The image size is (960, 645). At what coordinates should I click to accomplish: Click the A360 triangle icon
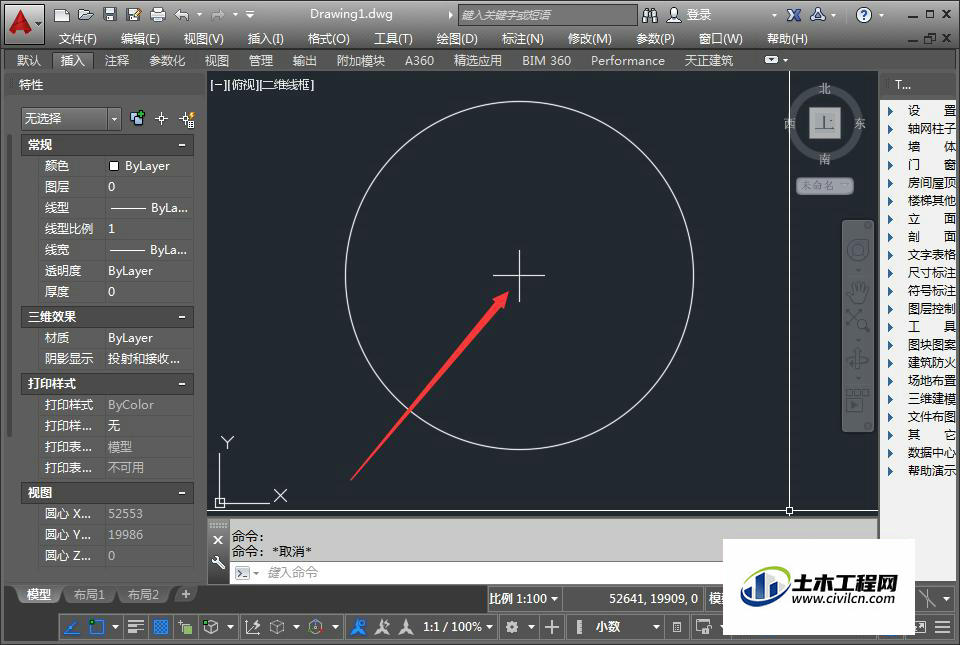pos(818,15)
